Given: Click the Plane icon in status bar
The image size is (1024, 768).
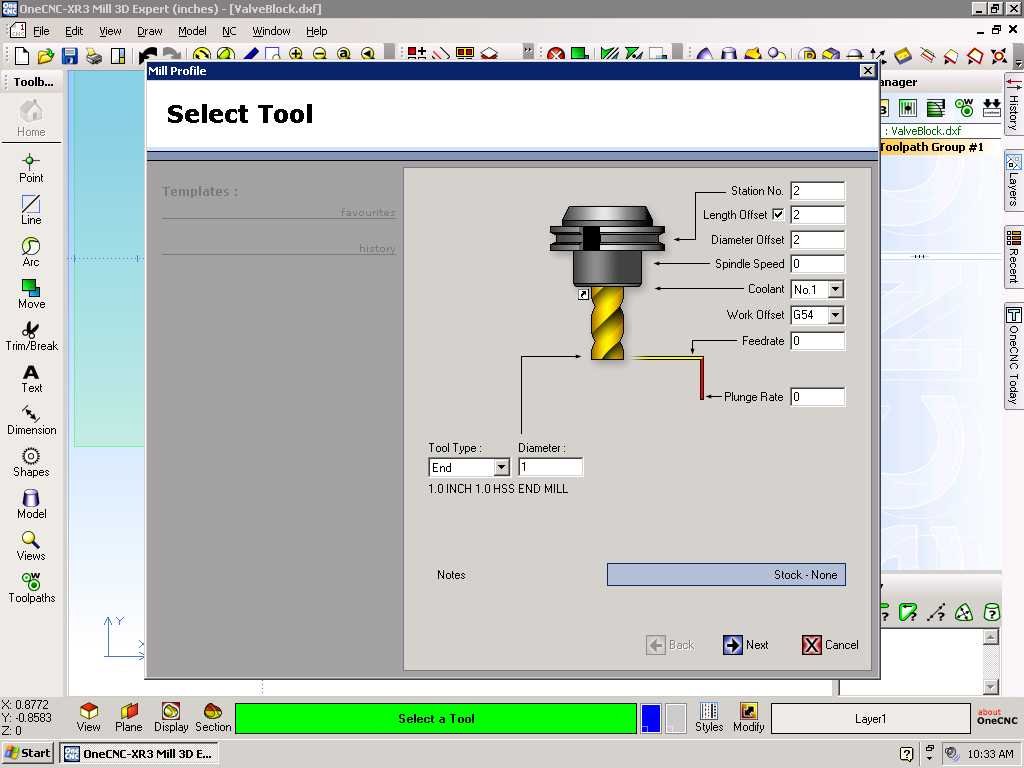Looking at the screenshot, I should (x=129, y=718).
